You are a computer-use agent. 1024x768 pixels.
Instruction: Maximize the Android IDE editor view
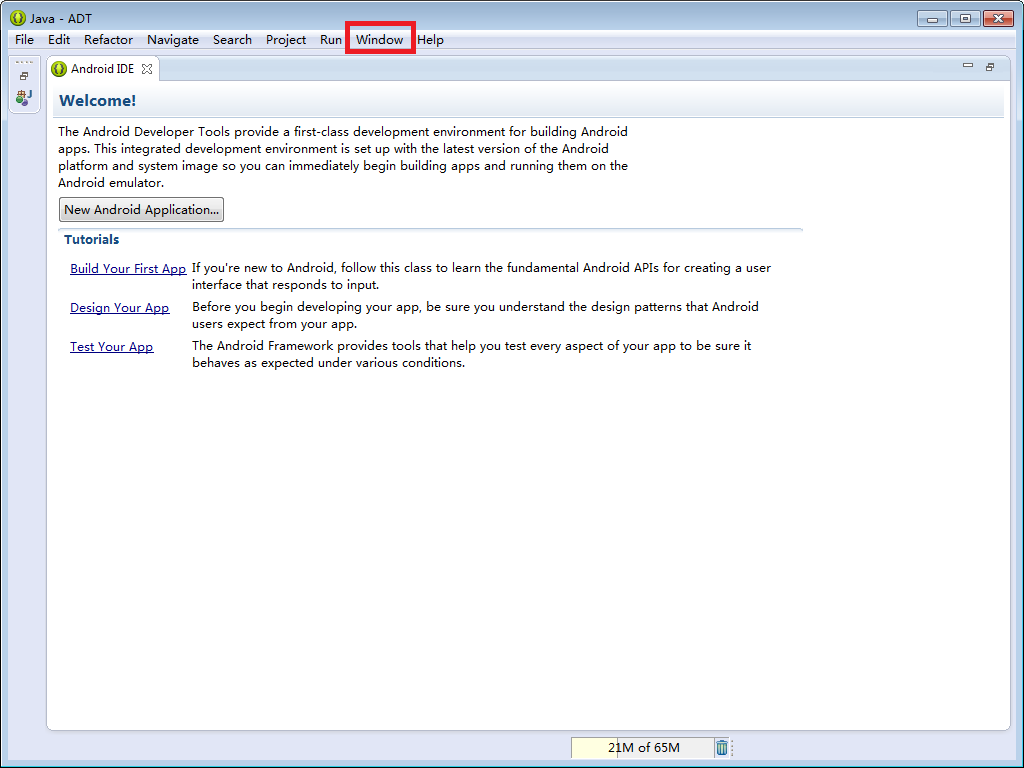pyautogui.click(x=990, y=67)
